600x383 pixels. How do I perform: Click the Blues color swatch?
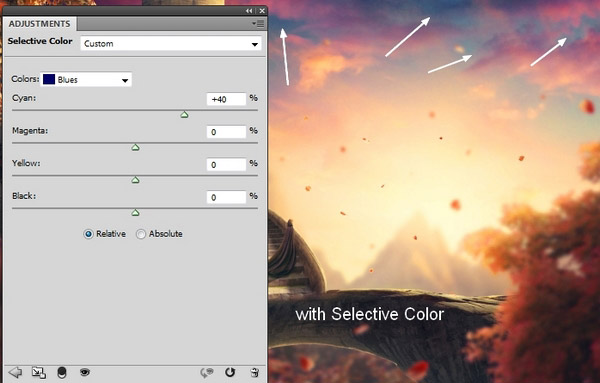click(49, 80)
